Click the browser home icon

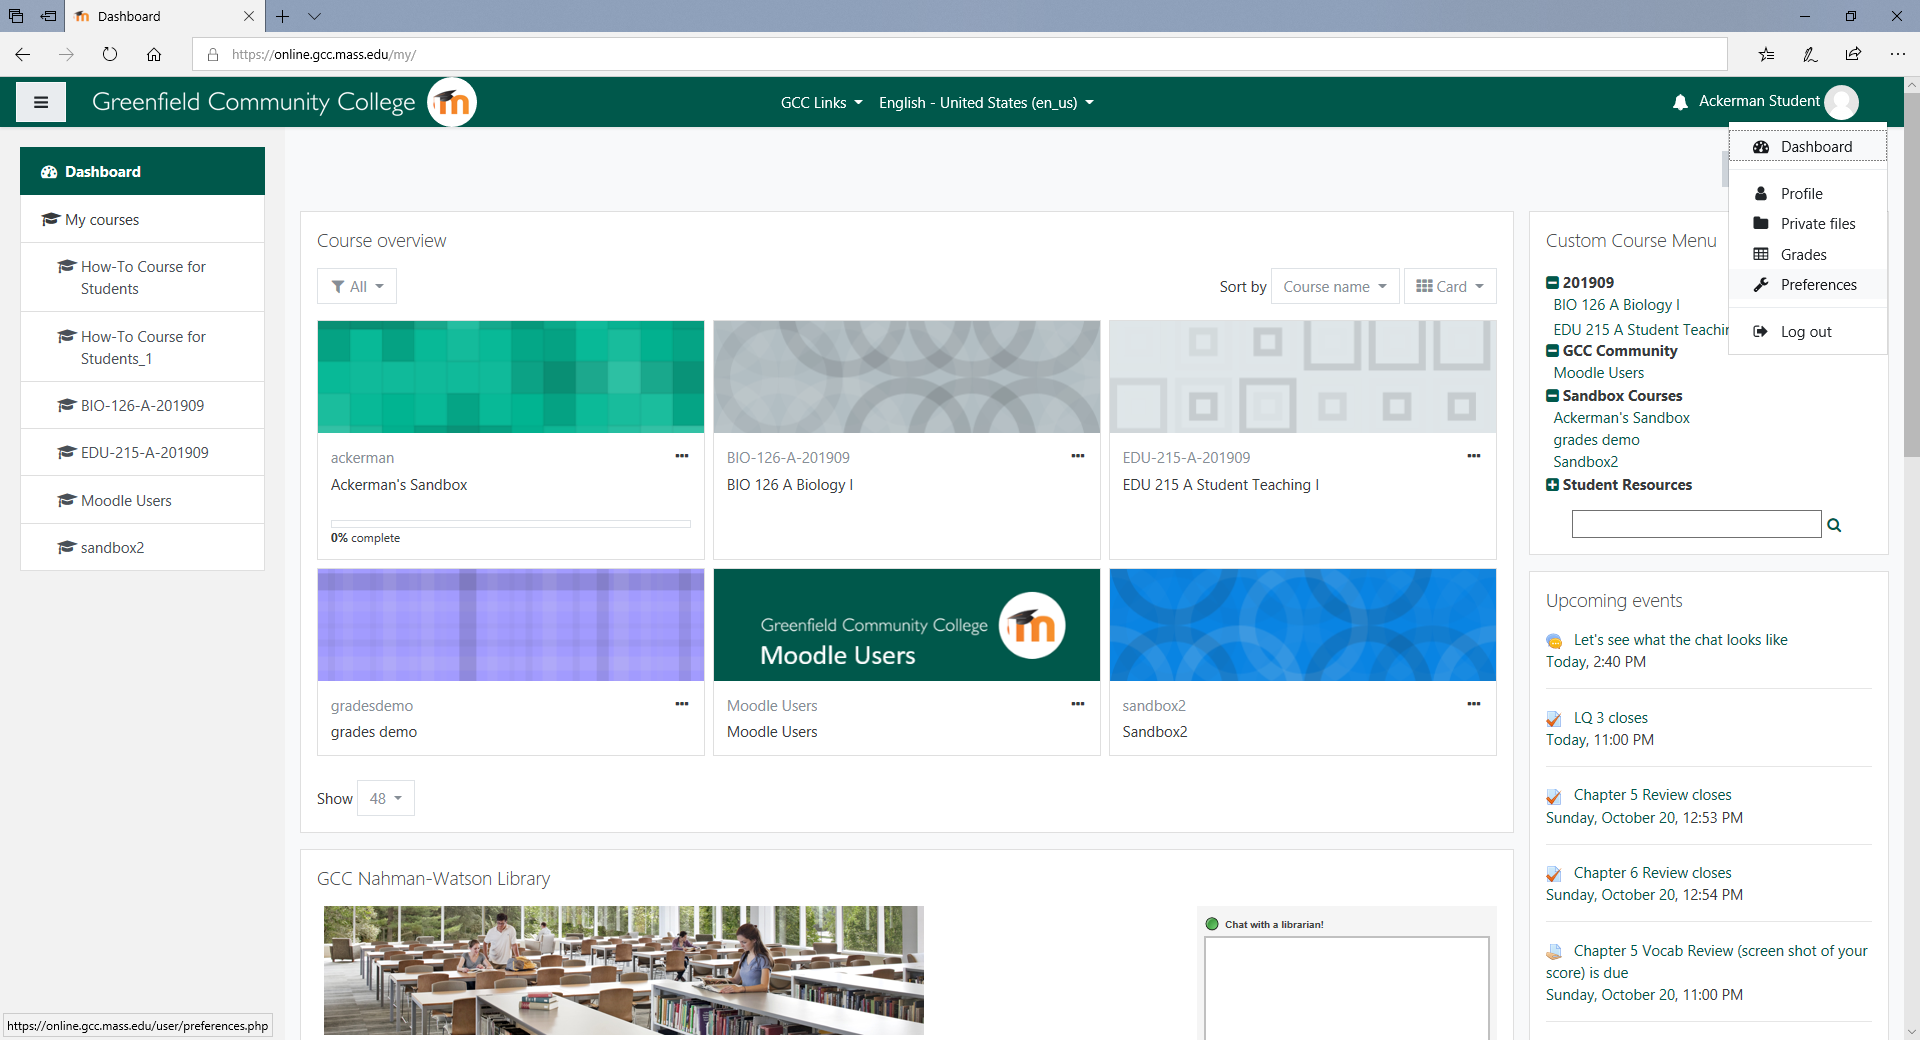pos(154,54)
